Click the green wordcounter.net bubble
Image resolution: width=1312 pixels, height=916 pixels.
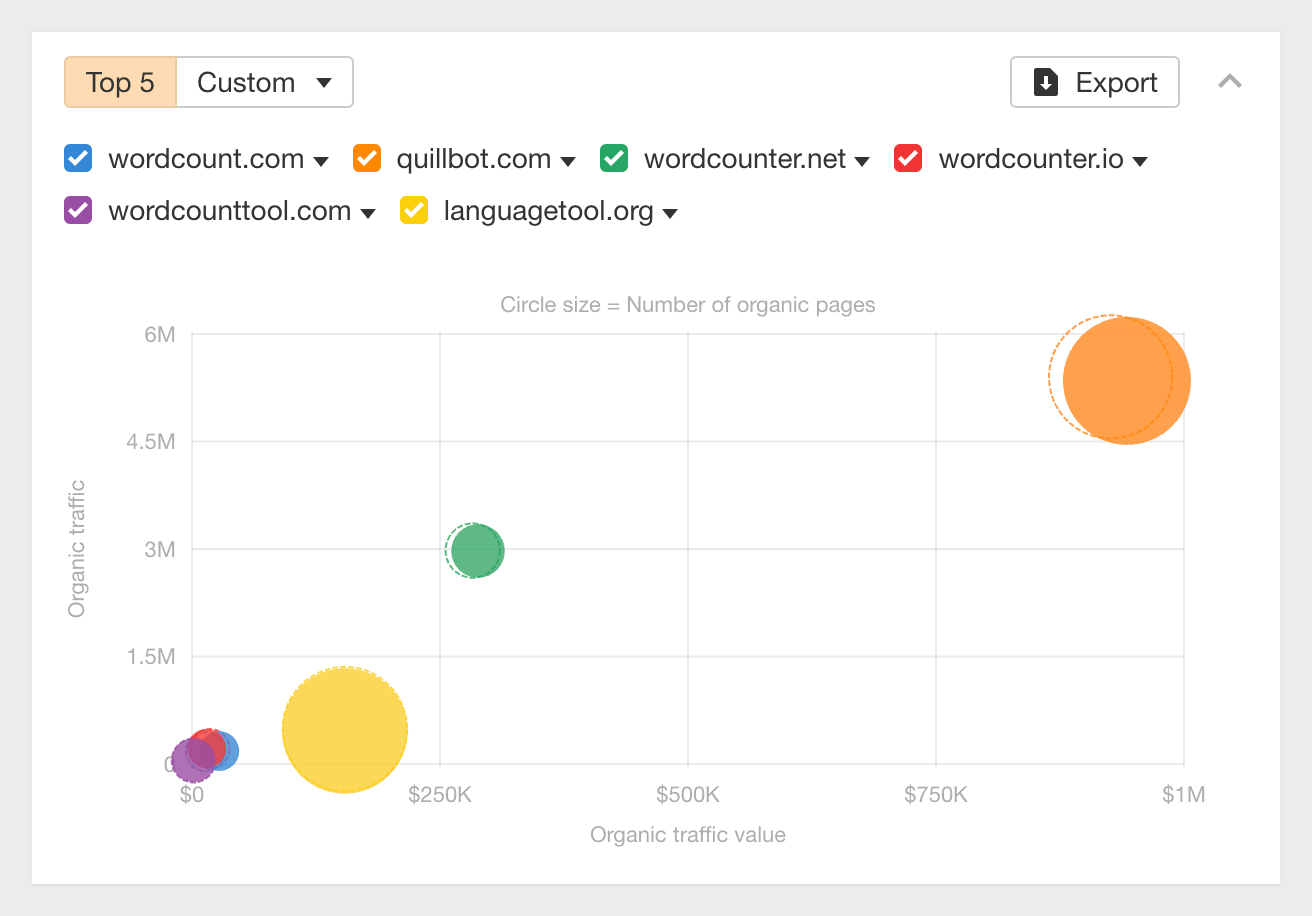[475, 550]
